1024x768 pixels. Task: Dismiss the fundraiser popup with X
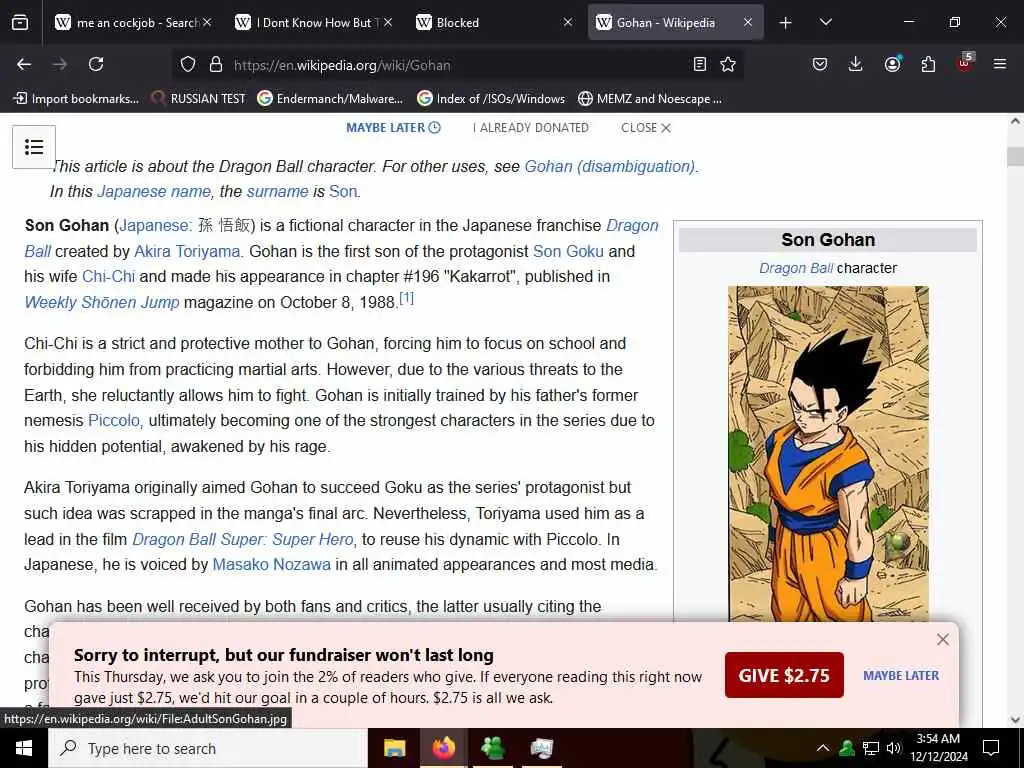[x=942, y=639]
